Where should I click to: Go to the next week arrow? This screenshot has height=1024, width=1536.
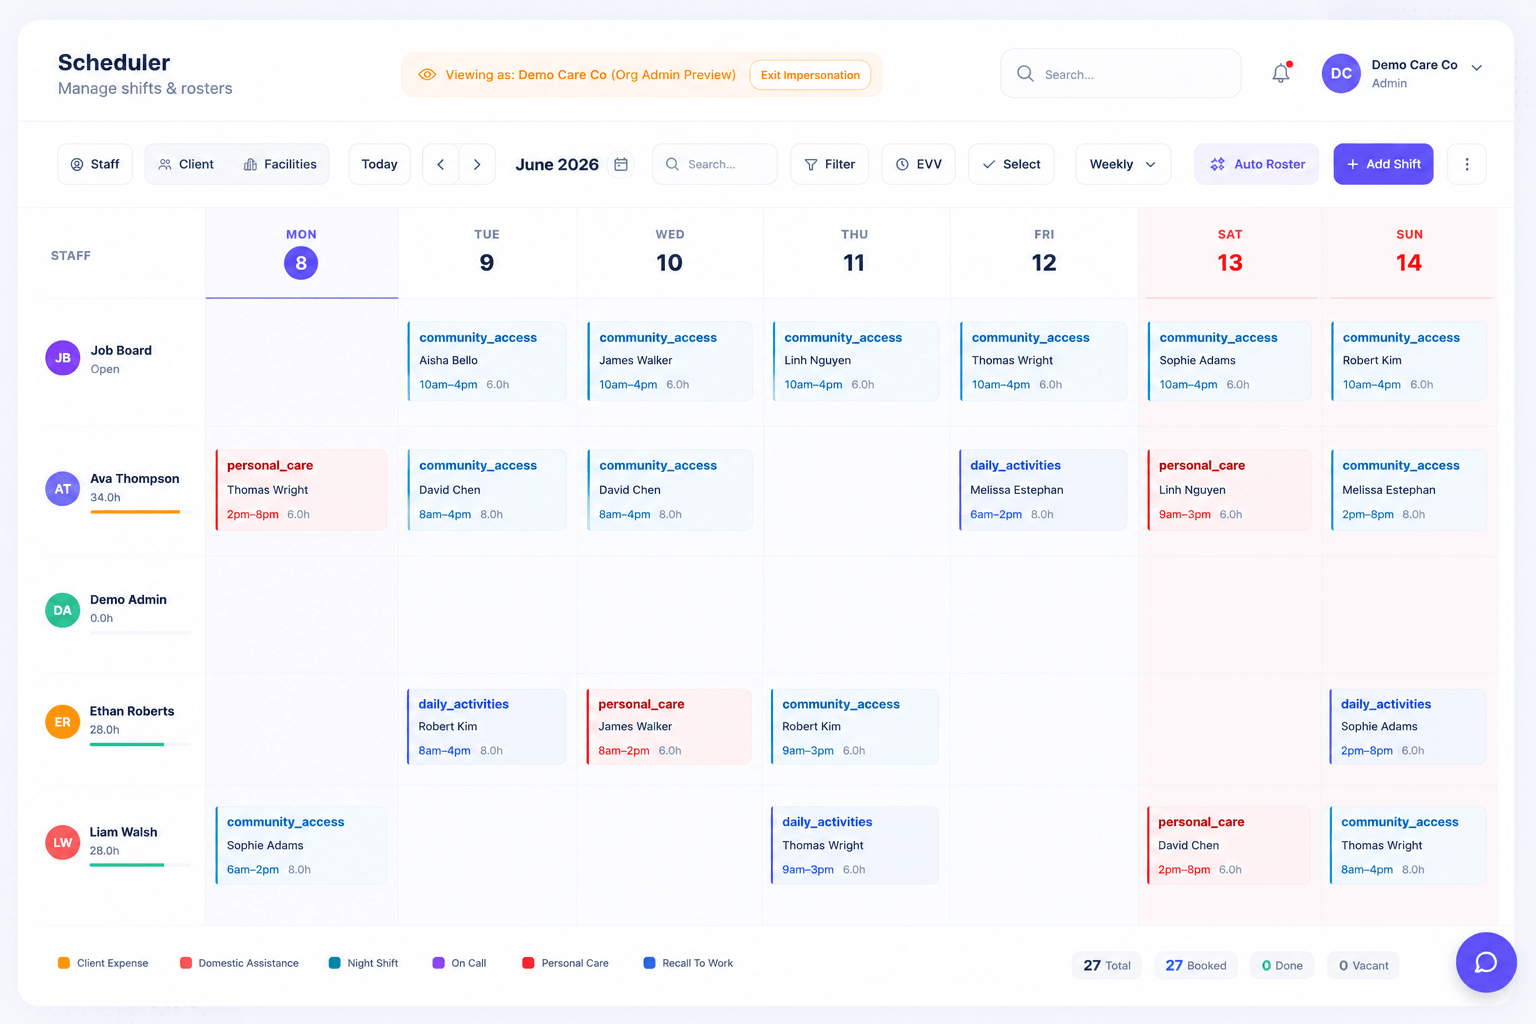coord(477,164)
